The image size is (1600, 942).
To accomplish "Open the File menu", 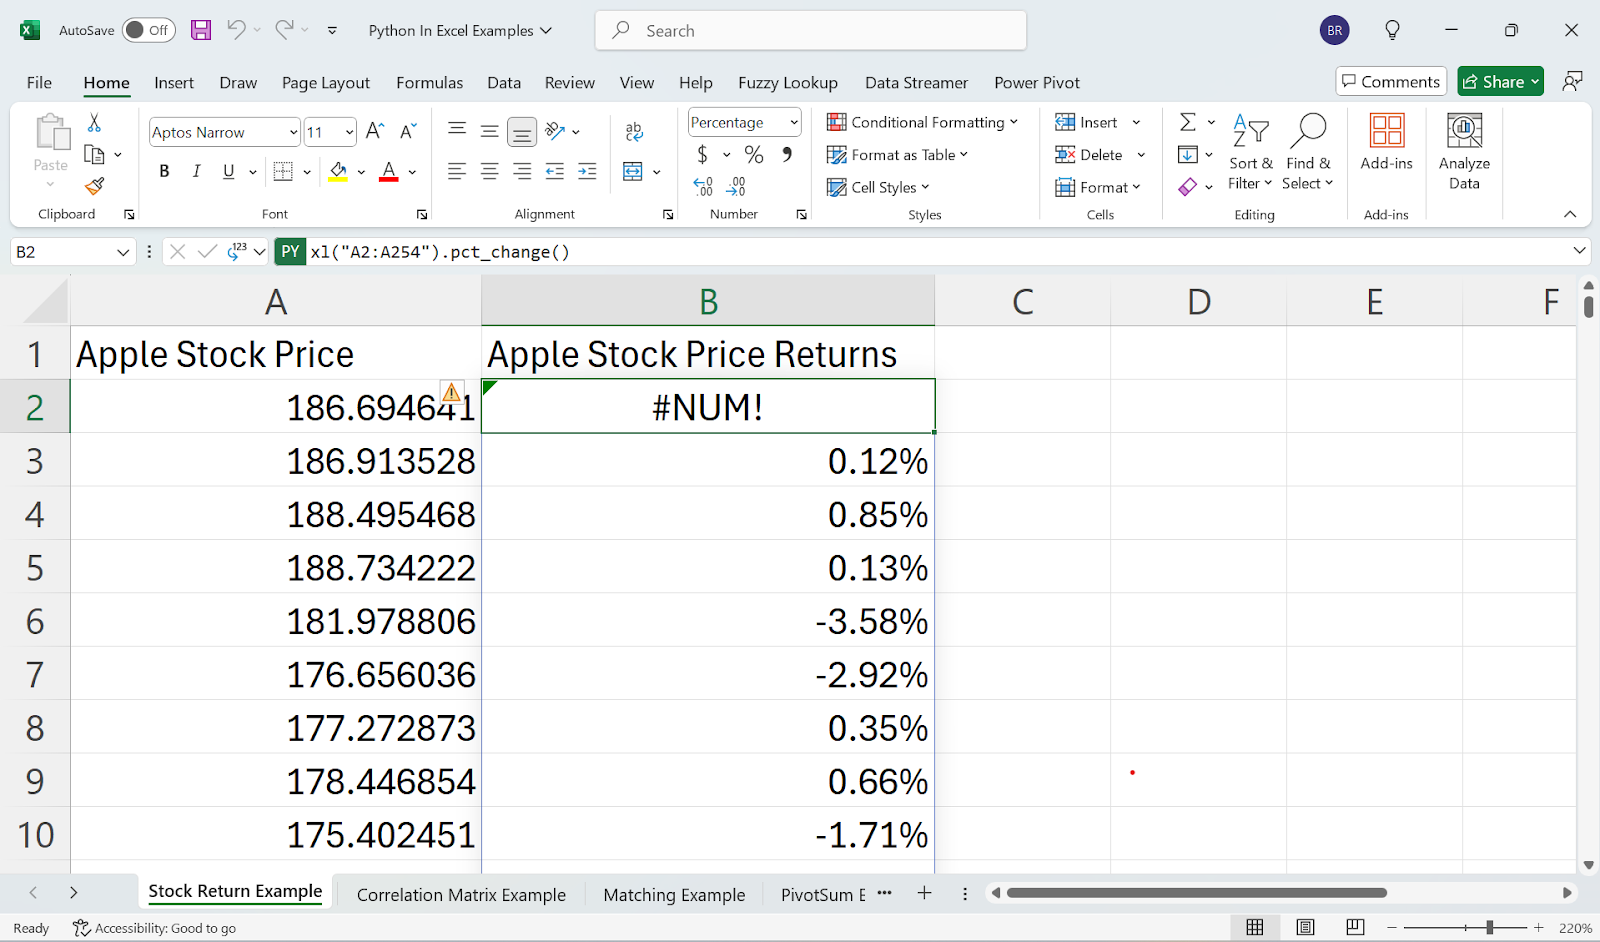I will pyautogui.click(x=39, y=83).
